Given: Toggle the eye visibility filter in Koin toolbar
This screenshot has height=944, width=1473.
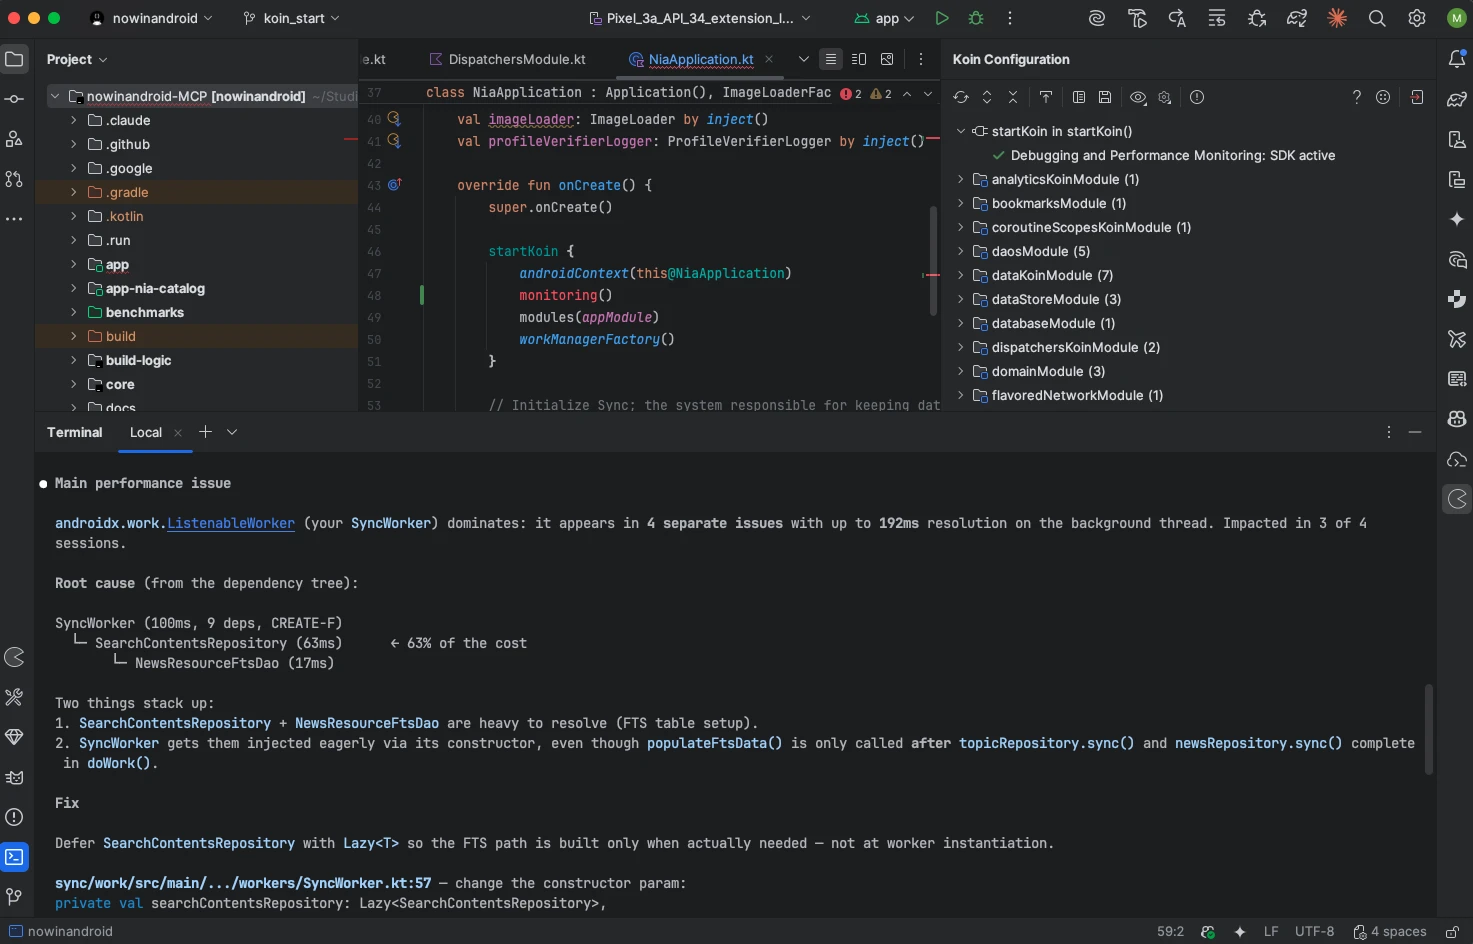Looking at the screenshot, I should coord(1138,97).
